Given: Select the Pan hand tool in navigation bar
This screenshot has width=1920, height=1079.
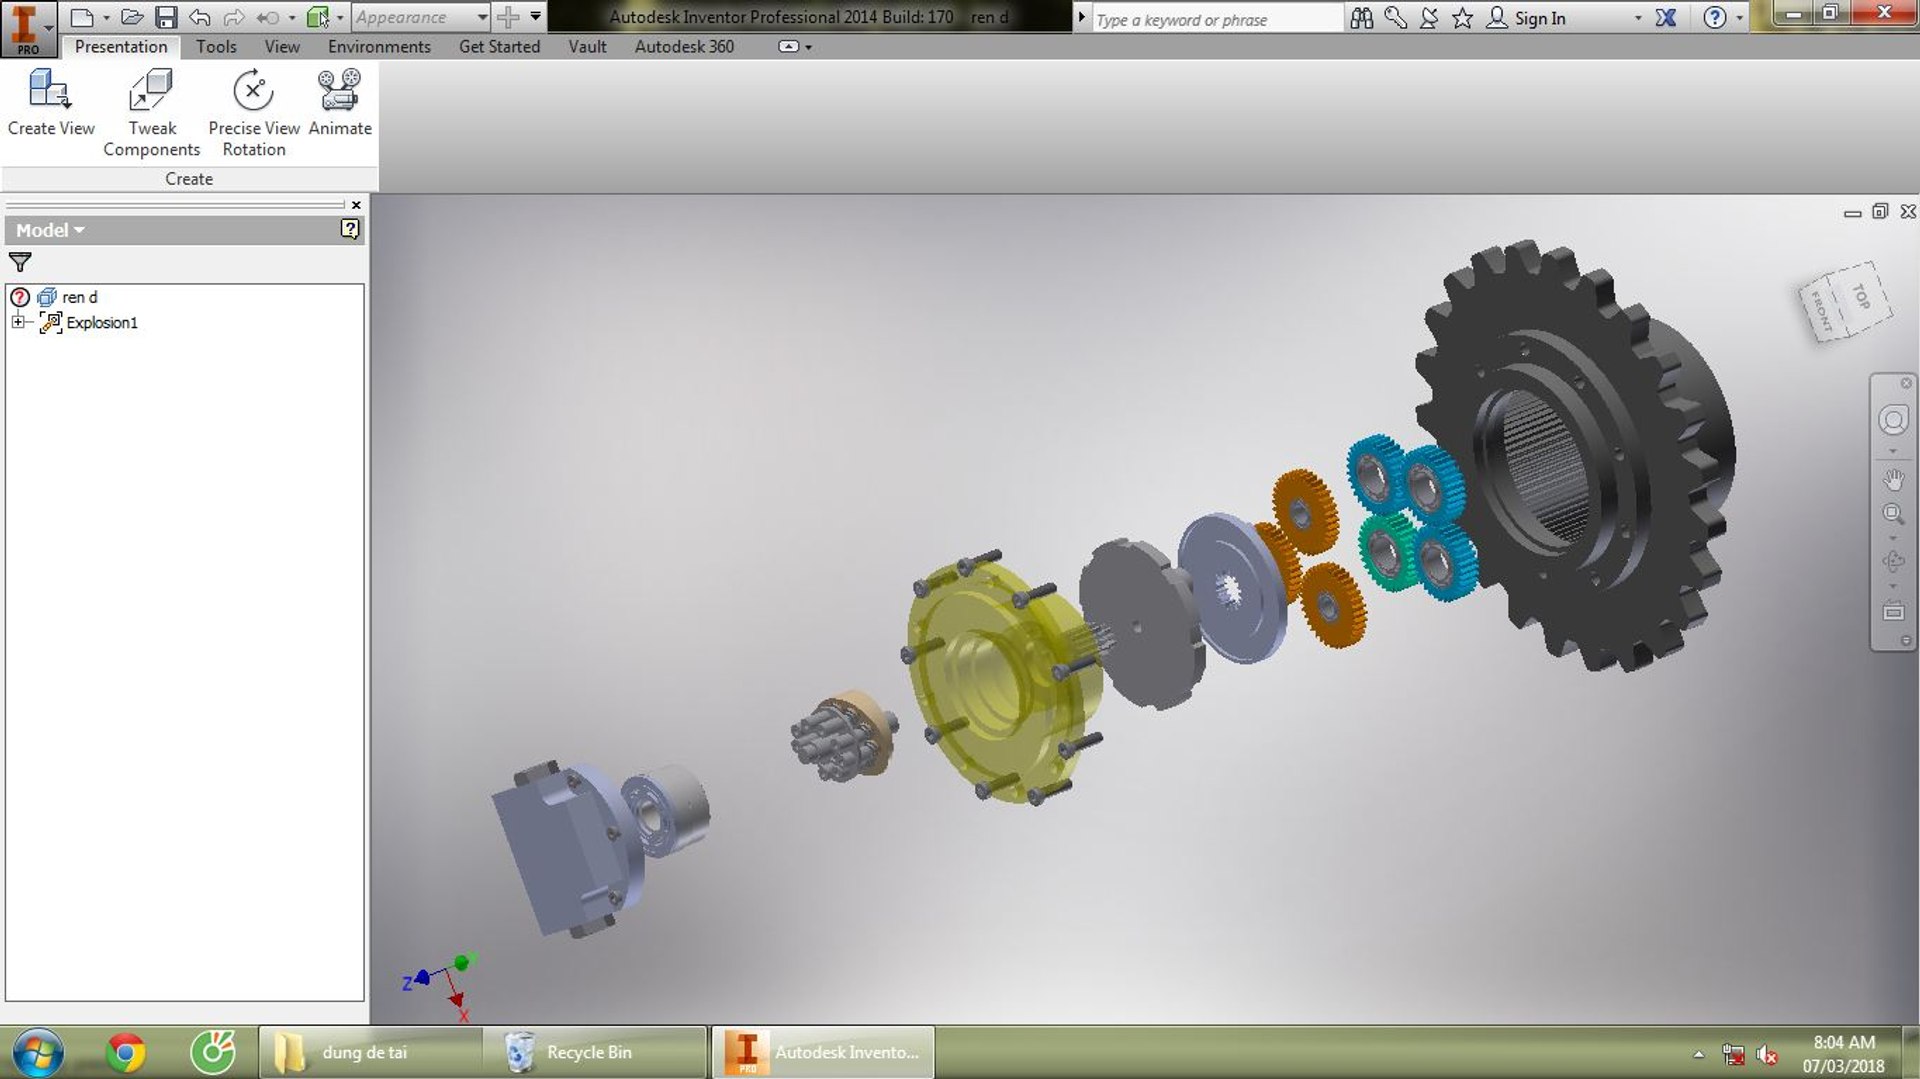Looking at the screenshot, I should [1893, 479].
